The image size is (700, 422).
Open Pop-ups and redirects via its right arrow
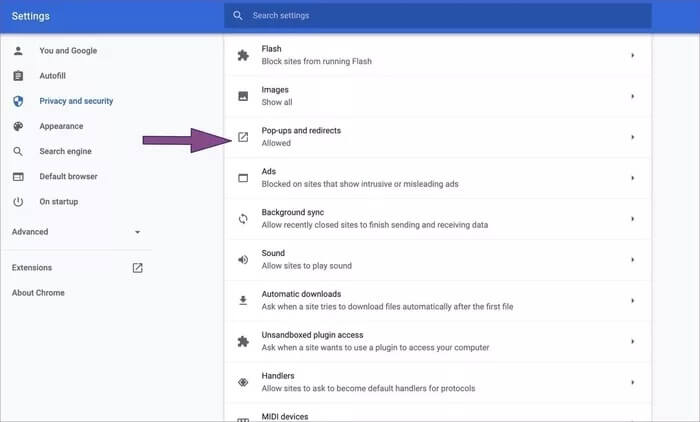pyautogui.click(x=633, y=137)
